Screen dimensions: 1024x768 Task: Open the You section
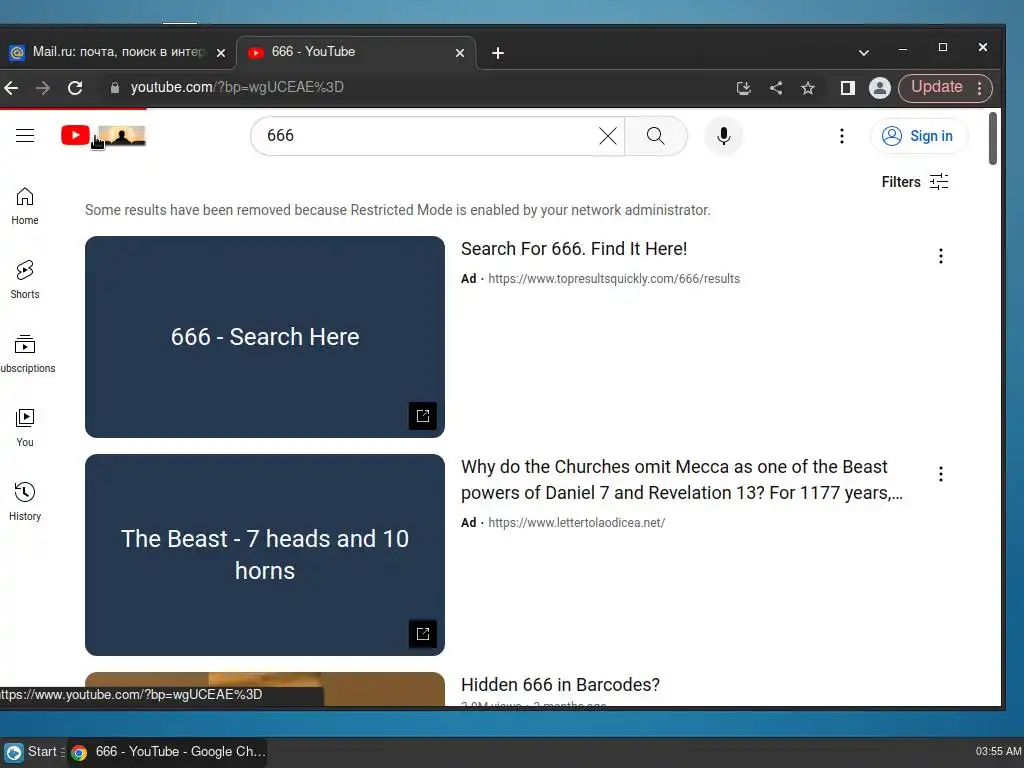(25, 428)
